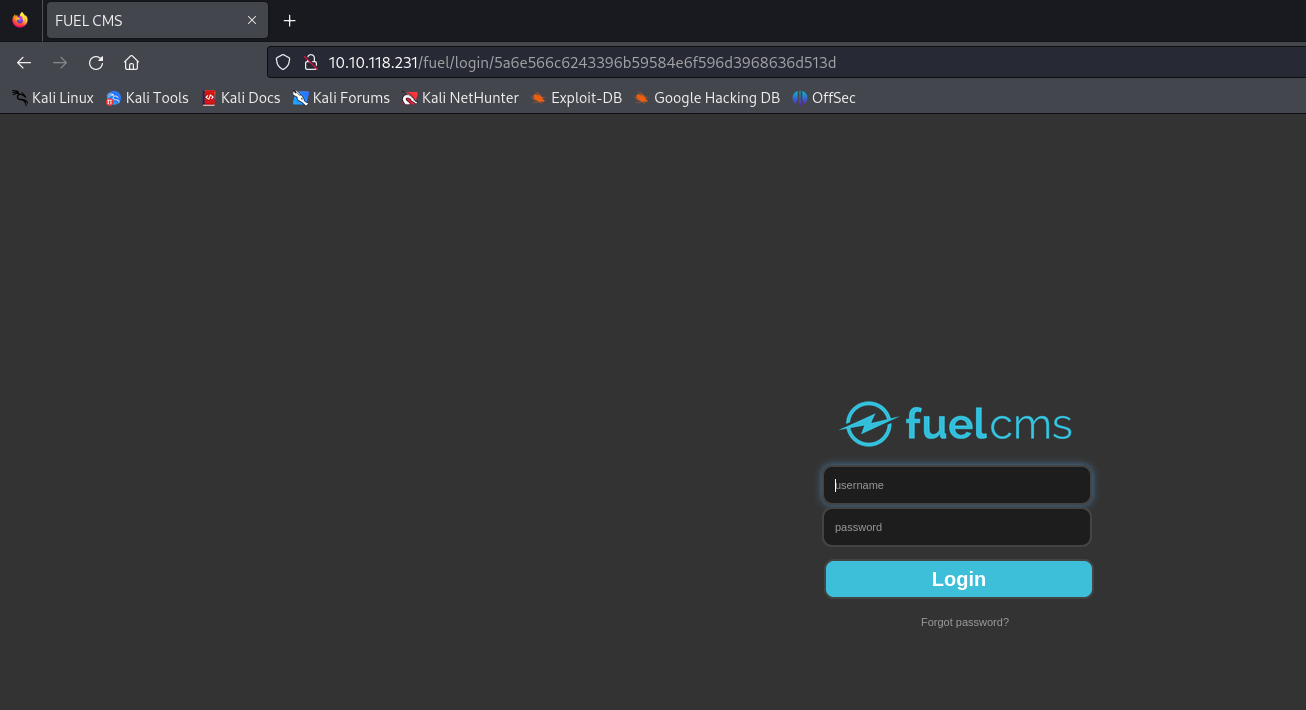Screen dimensions: 1306x710
Task: Open a new tab with plus button
Action: point(290,20)
